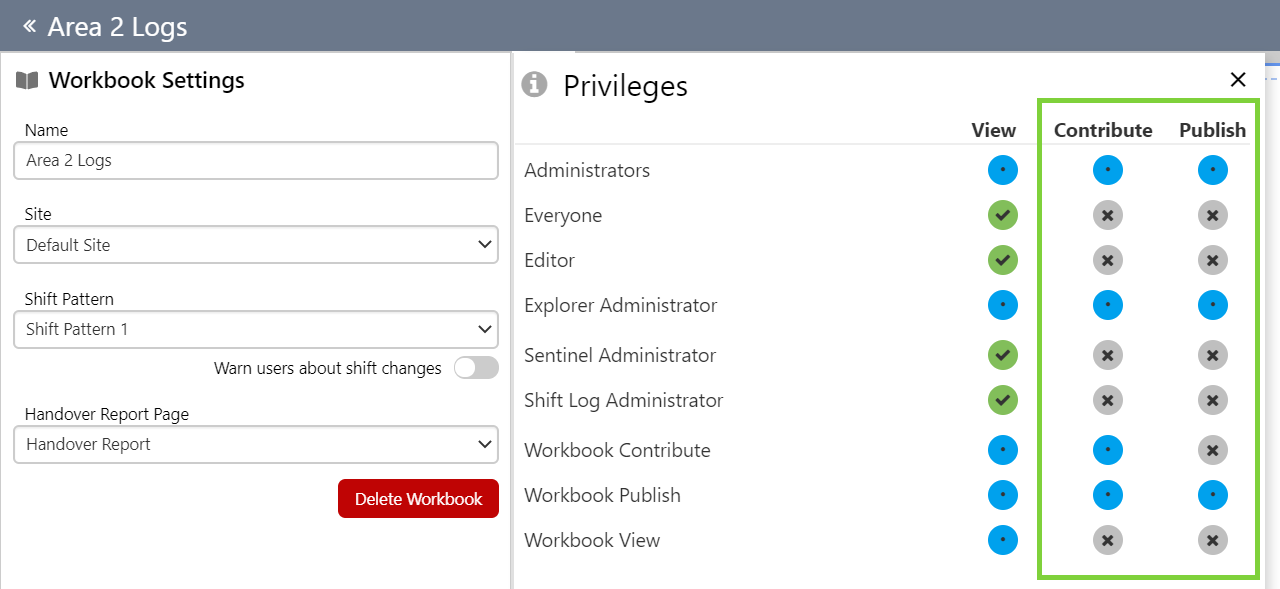1280x589 pixels.
Task: Click Explorer Administrator Publish privilege icon
Action: click(1212, 305)
